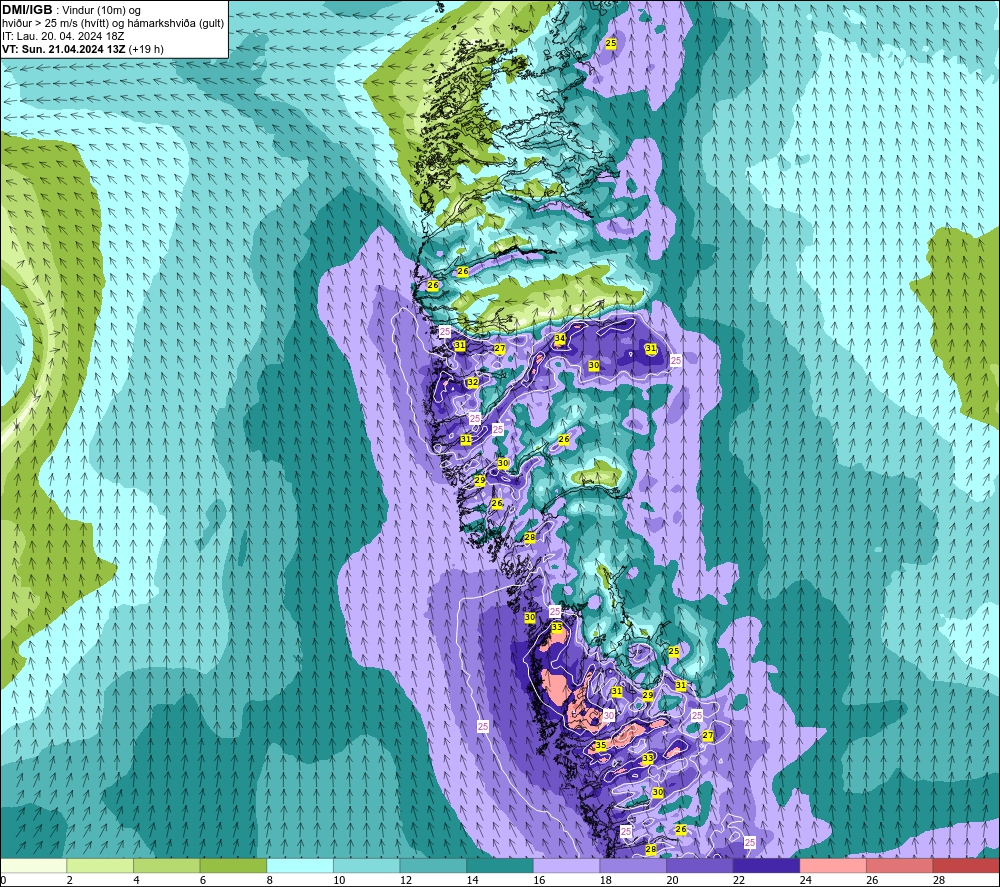Click the yellow '32' peak gust label
1000x887 pixels.
[x=473, y=383]
